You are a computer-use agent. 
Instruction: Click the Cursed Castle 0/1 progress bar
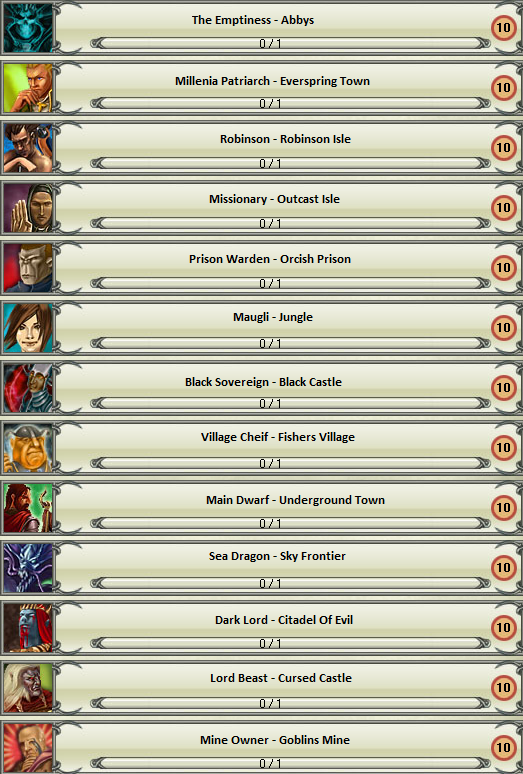[290, 703]
